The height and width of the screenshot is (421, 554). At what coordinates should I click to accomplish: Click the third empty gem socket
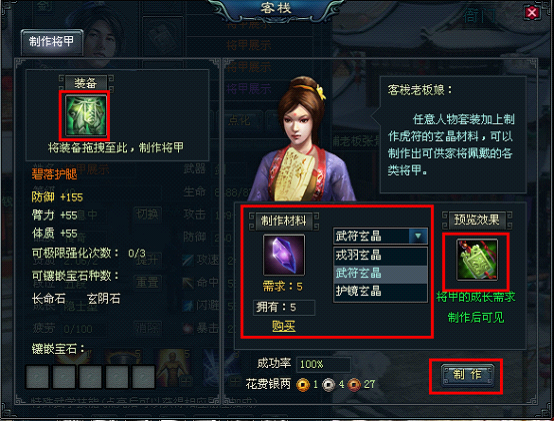coord(90,376)
